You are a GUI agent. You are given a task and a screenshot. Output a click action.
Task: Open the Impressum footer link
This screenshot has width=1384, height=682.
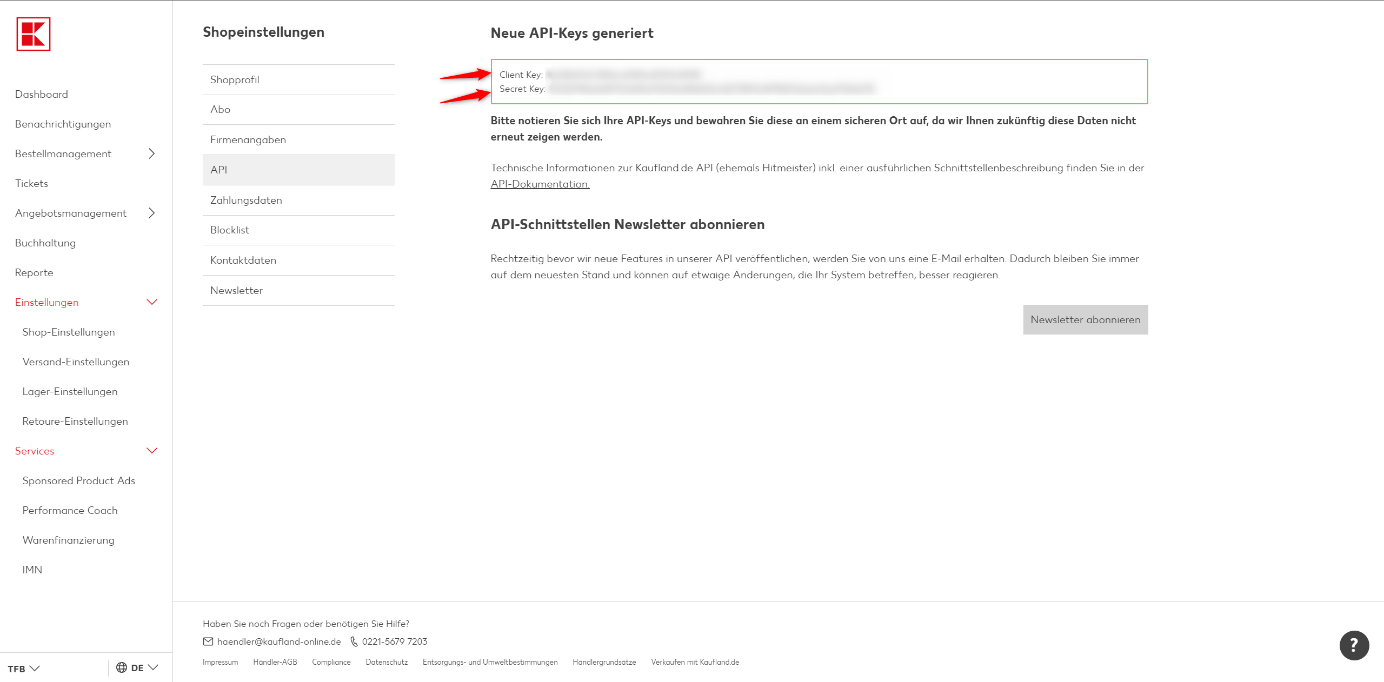[220, 662]
